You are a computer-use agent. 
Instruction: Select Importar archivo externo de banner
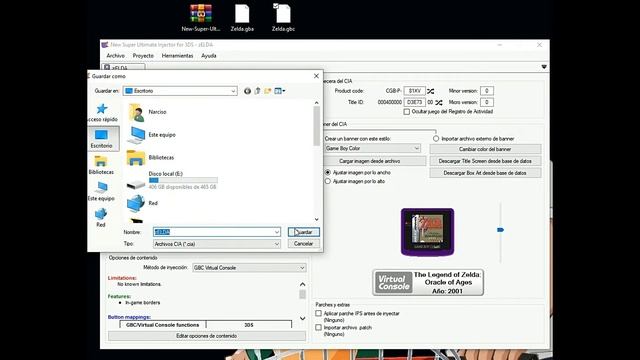[x=436, y=139]
